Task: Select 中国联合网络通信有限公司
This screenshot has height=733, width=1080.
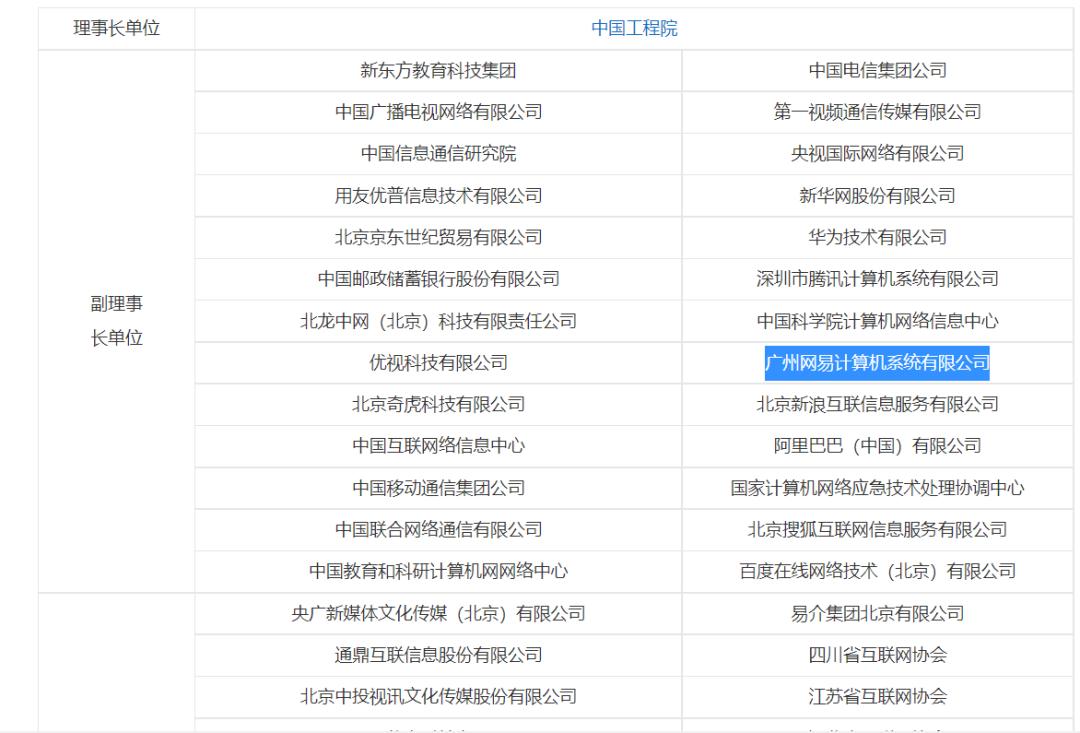Action: 438,530
